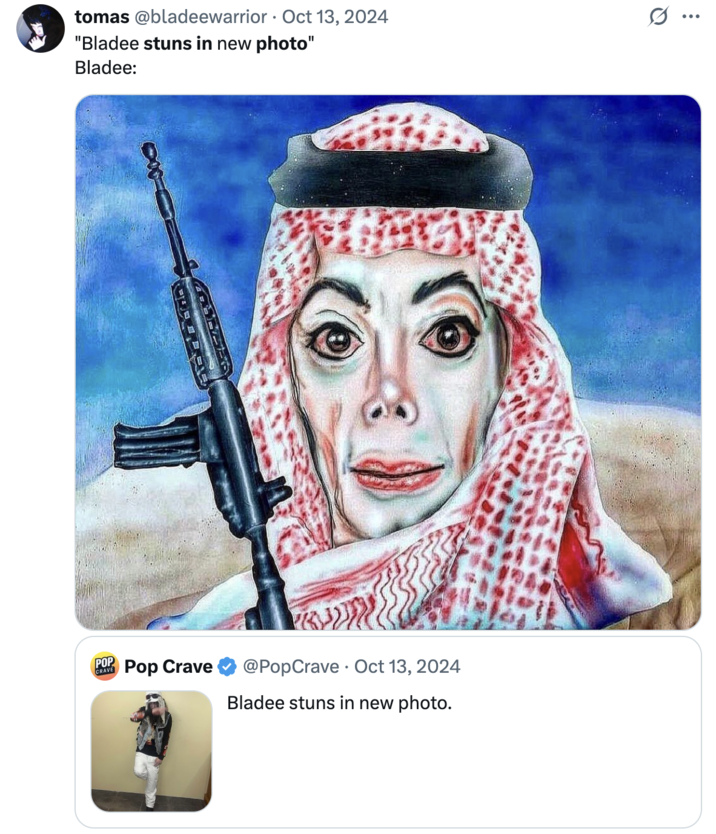Viewport: 716px width, 834px height.
Task: Click the @bladeewarrior username handle
Action: pos(197,15)
